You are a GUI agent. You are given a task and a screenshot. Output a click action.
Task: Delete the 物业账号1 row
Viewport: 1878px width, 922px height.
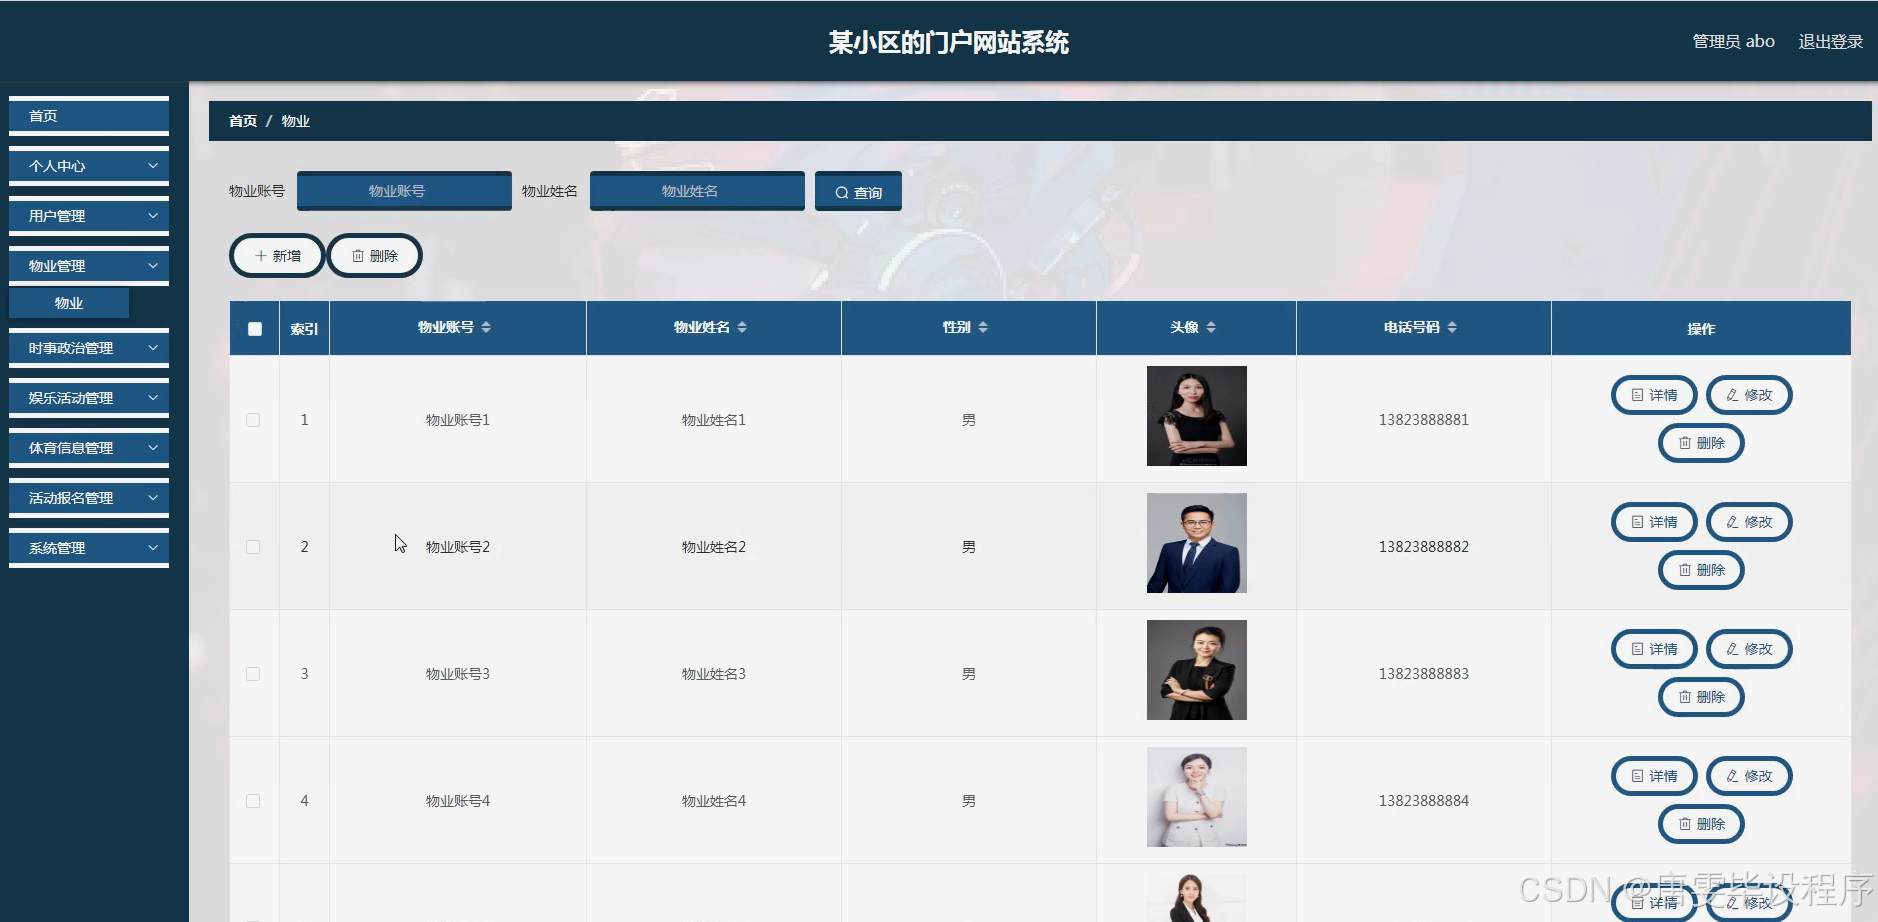pos(1701,443)
